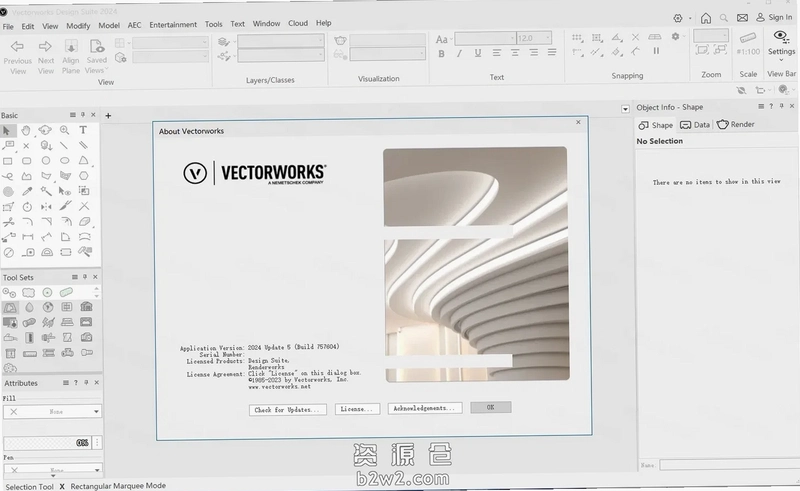Click the search magnifier in title bar
Screen dimensions: 800x491
tap(723, 18)
